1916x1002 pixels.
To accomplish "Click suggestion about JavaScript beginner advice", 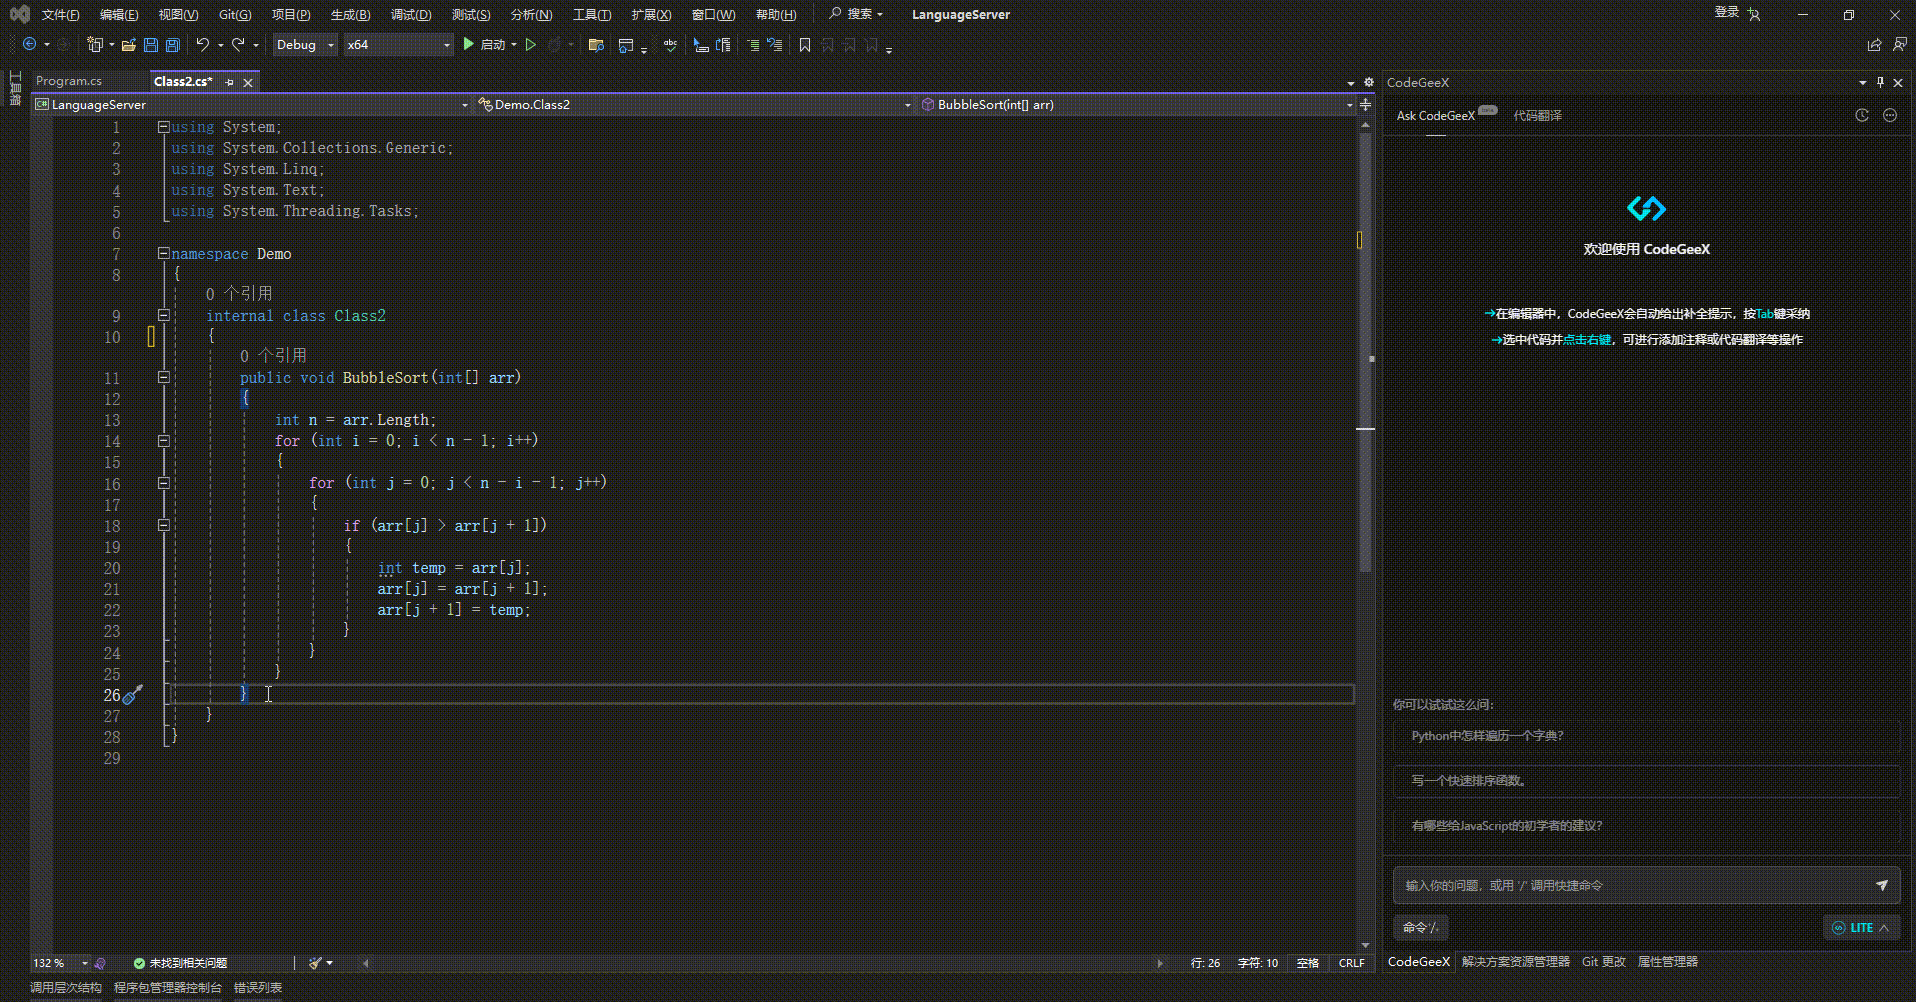I will (x=1646, y=825).
